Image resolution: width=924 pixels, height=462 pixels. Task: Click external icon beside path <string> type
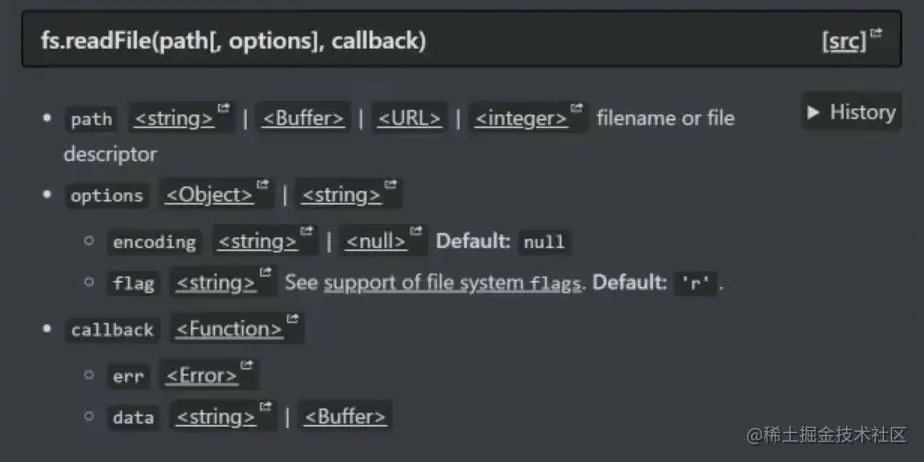coord(223,108)
